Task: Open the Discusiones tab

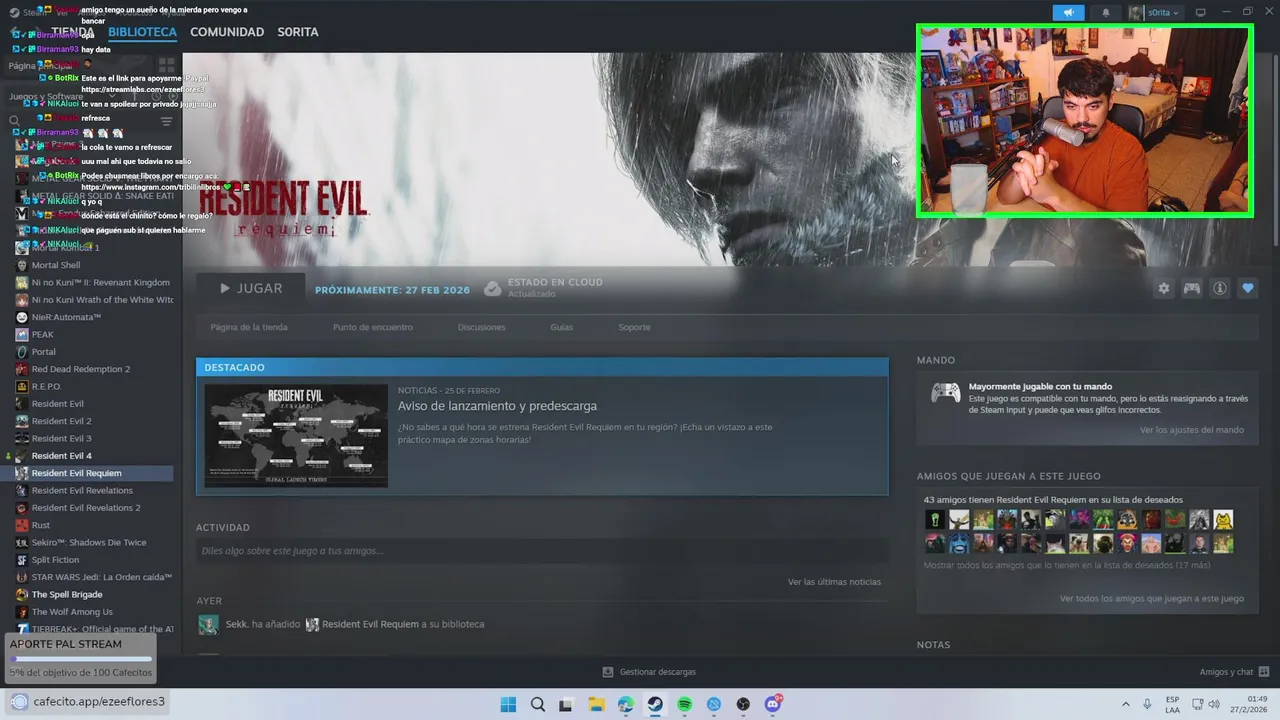Action: pyautogui.click(x=481, y=327)
